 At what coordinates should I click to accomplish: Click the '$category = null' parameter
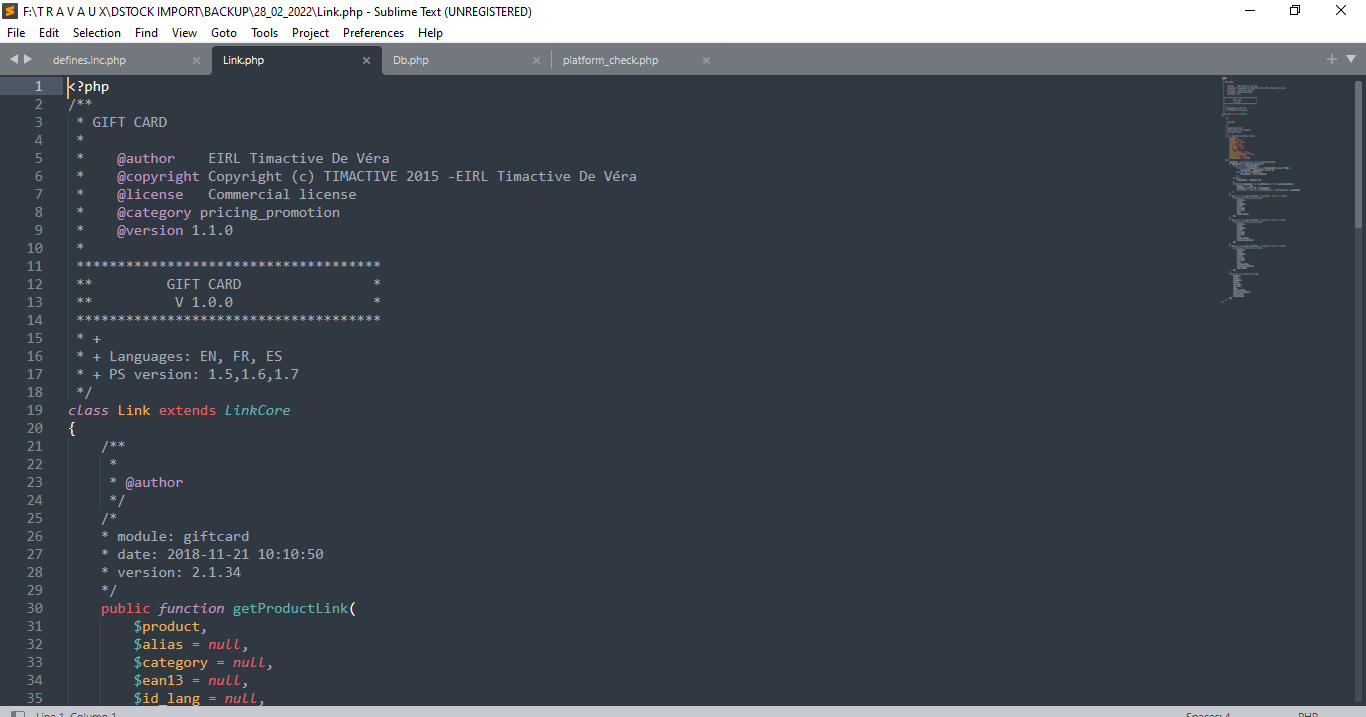click(200, 662)
